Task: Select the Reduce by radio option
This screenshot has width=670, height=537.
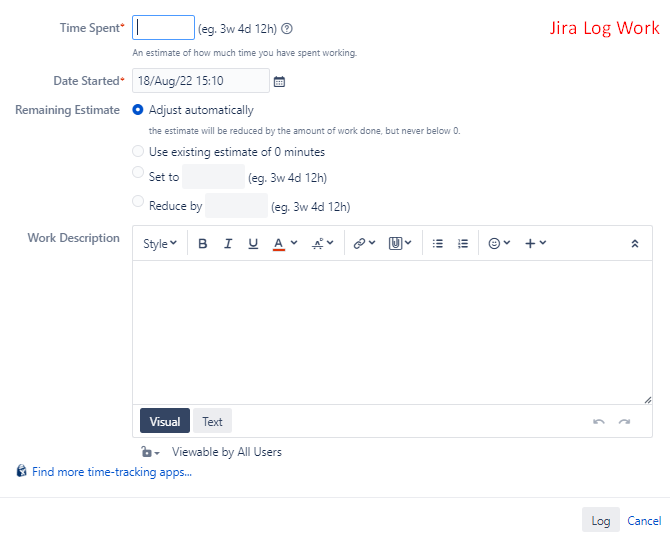Action: [138, 201]
